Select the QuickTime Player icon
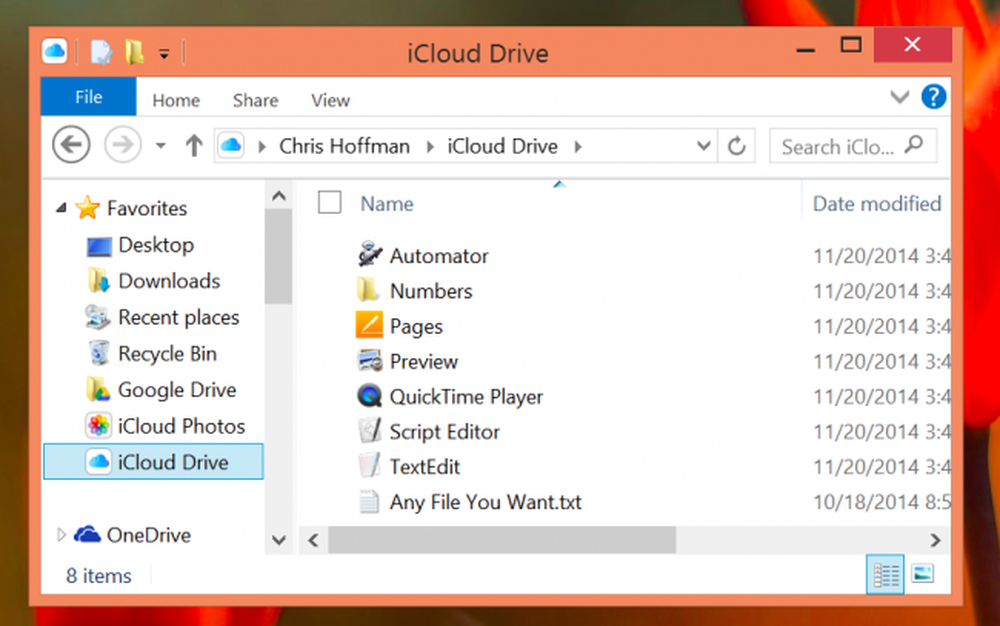 [369, 395]
